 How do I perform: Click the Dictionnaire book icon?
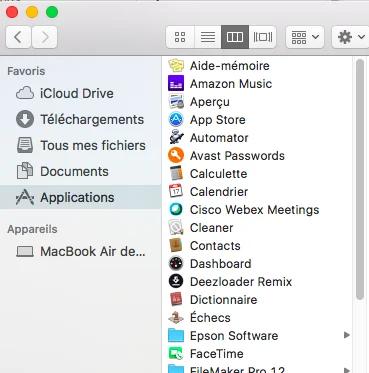176,300
